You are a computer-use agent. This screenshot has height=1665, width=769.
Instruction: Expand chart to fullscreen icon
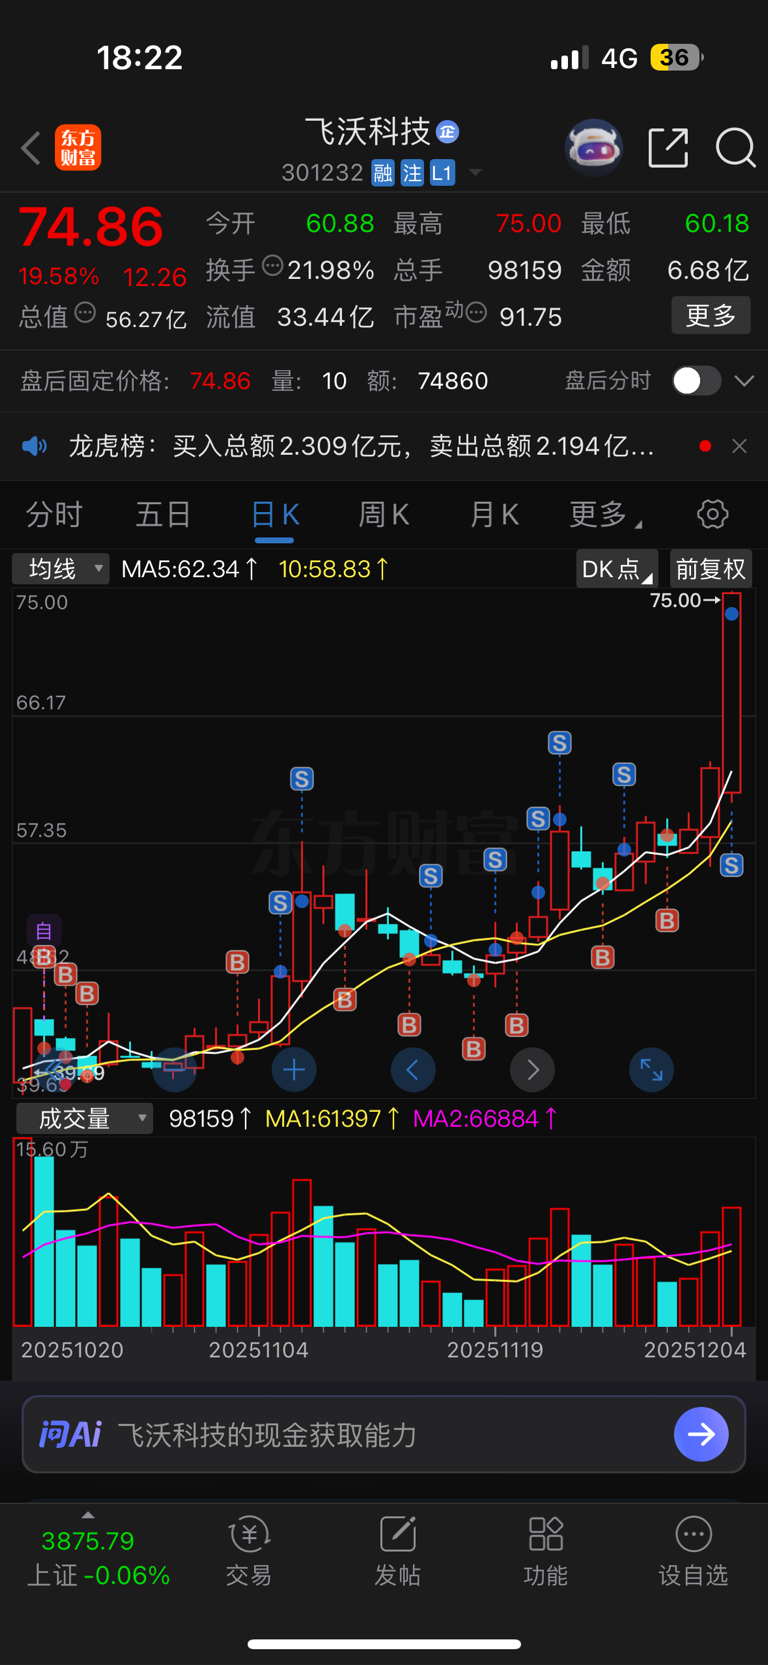pyautogui.click(x=651, y=1070)
